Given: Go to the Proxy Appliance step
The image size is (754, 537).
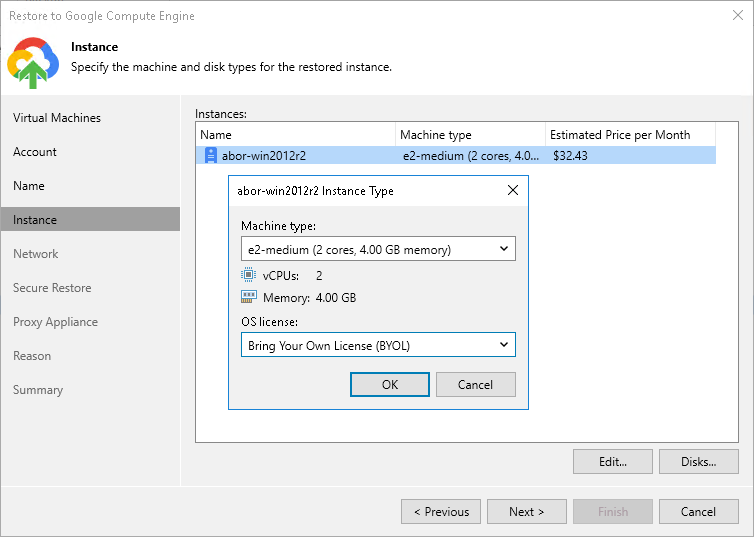Looking at the screenshot, I should coord(55,322).
